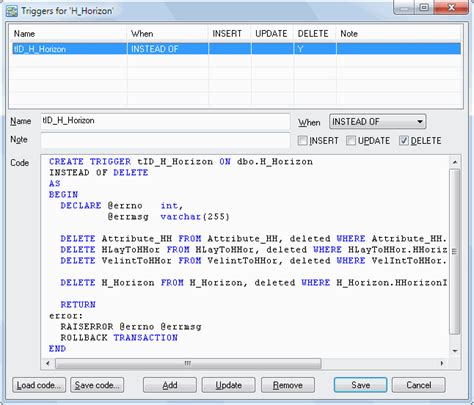Open the When dropdown showing INSTEAD OF

pyautogui.click(x=377, y=122)
